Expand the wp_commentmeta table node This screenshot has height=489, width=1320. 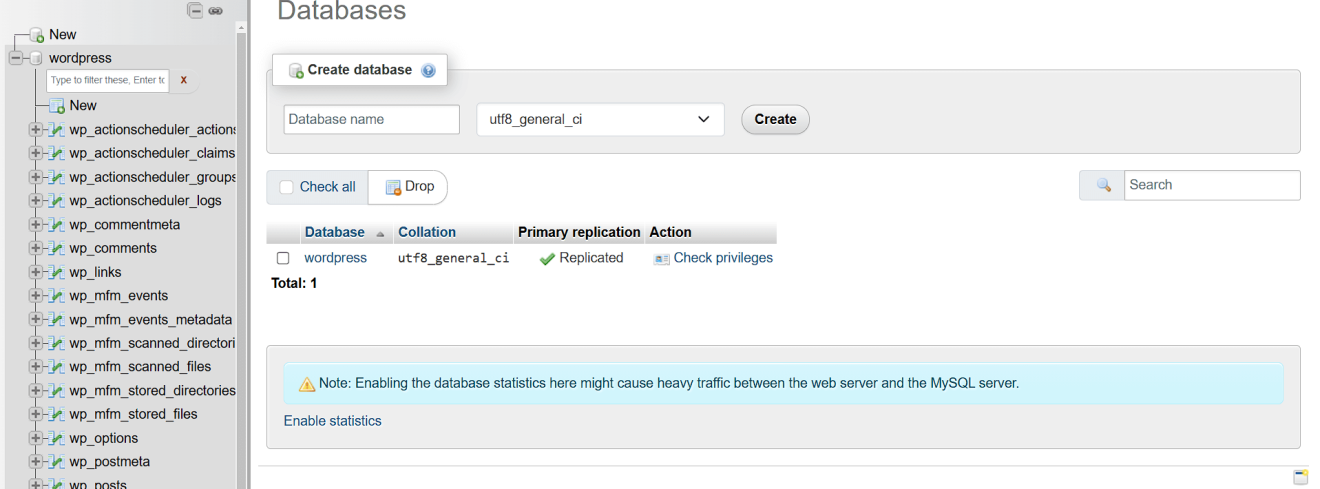[x=35, y=224]
